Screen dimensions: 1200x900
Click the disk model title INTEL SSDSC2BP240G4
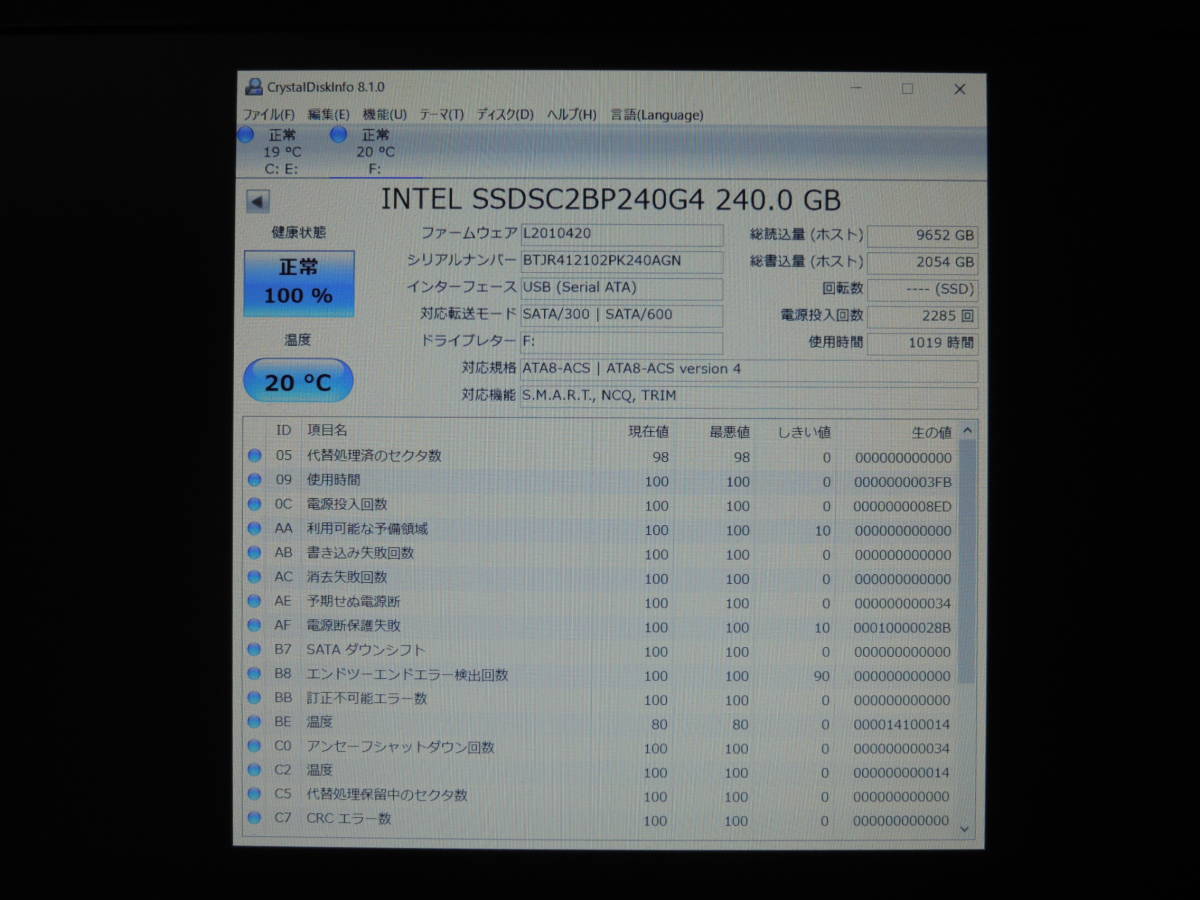543,199
